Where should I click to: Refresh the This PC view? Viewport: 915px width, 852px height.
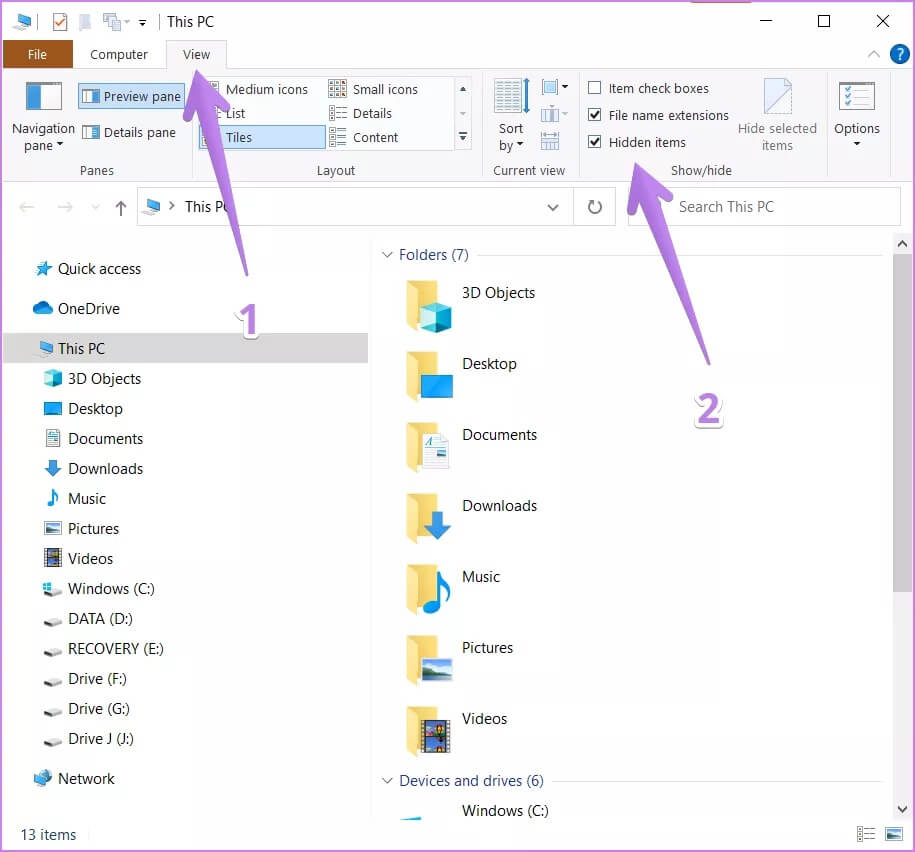(594, 207)
